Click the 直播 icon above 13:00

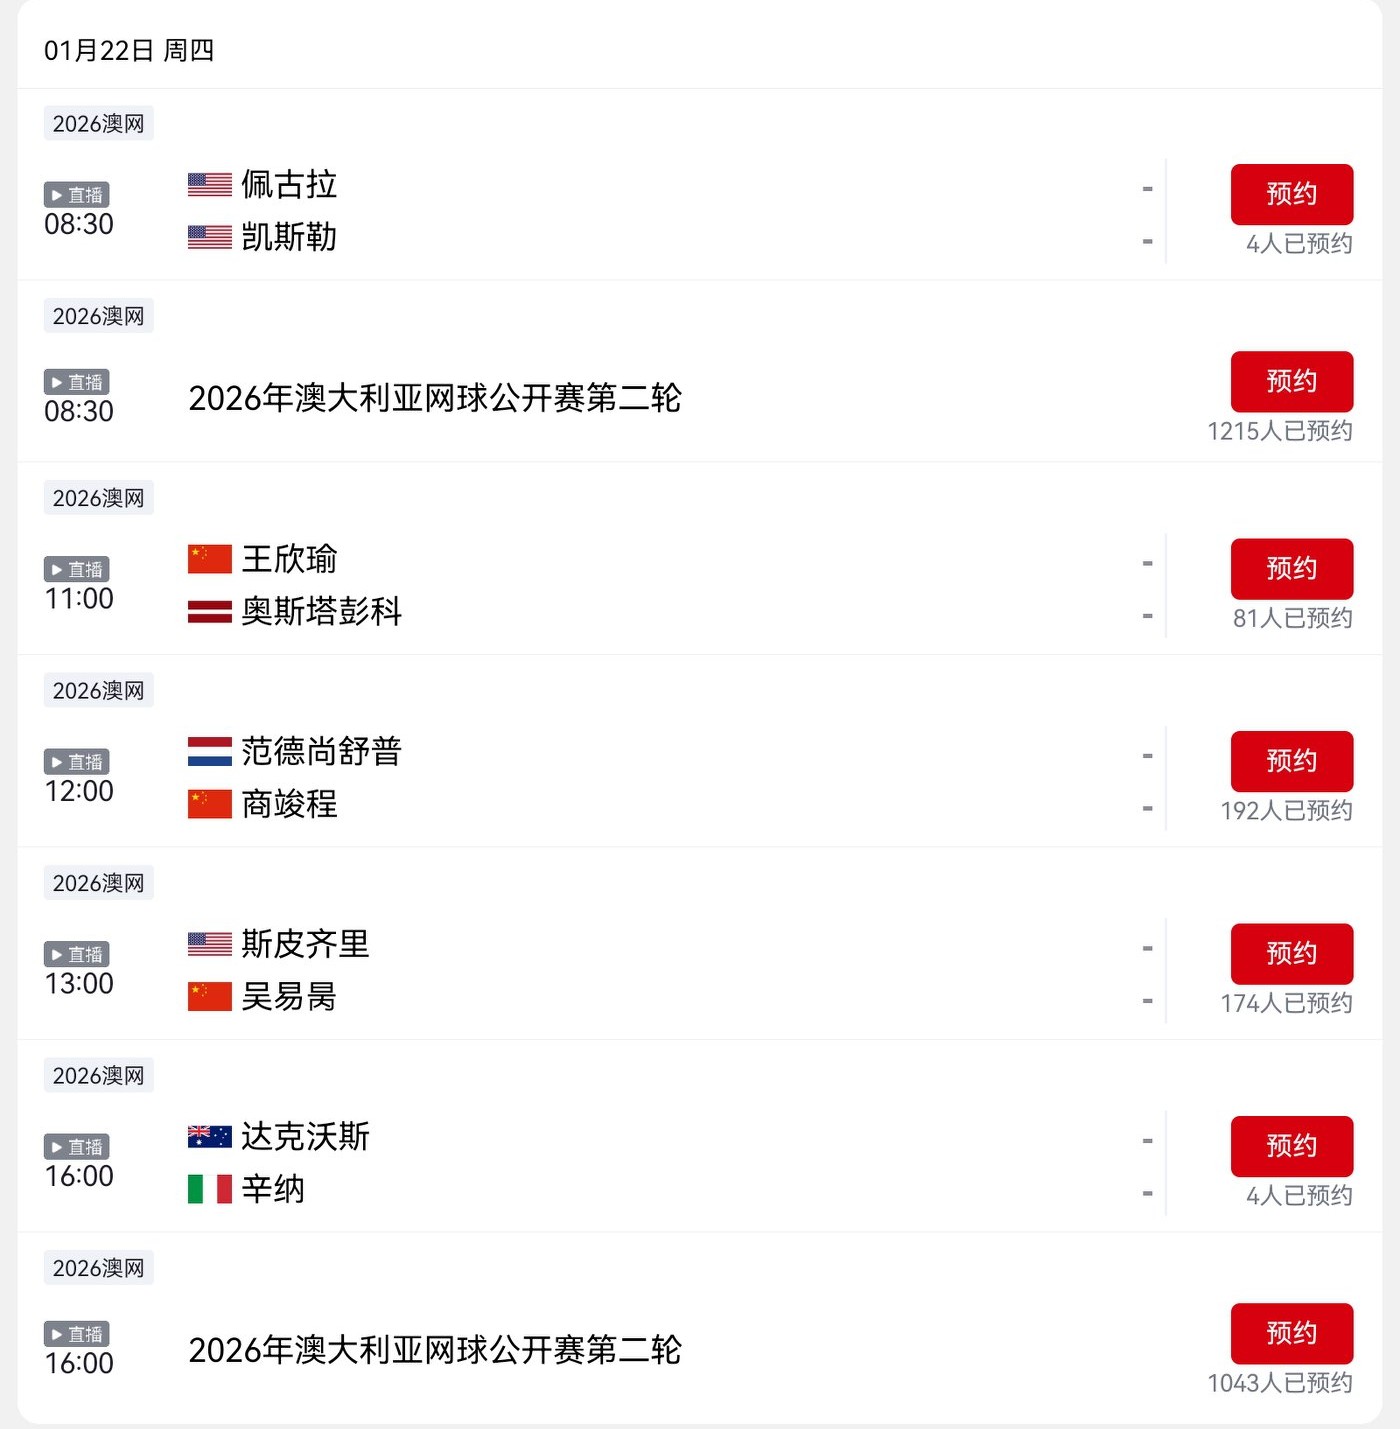pyautogui.click(x=77, y=954)
